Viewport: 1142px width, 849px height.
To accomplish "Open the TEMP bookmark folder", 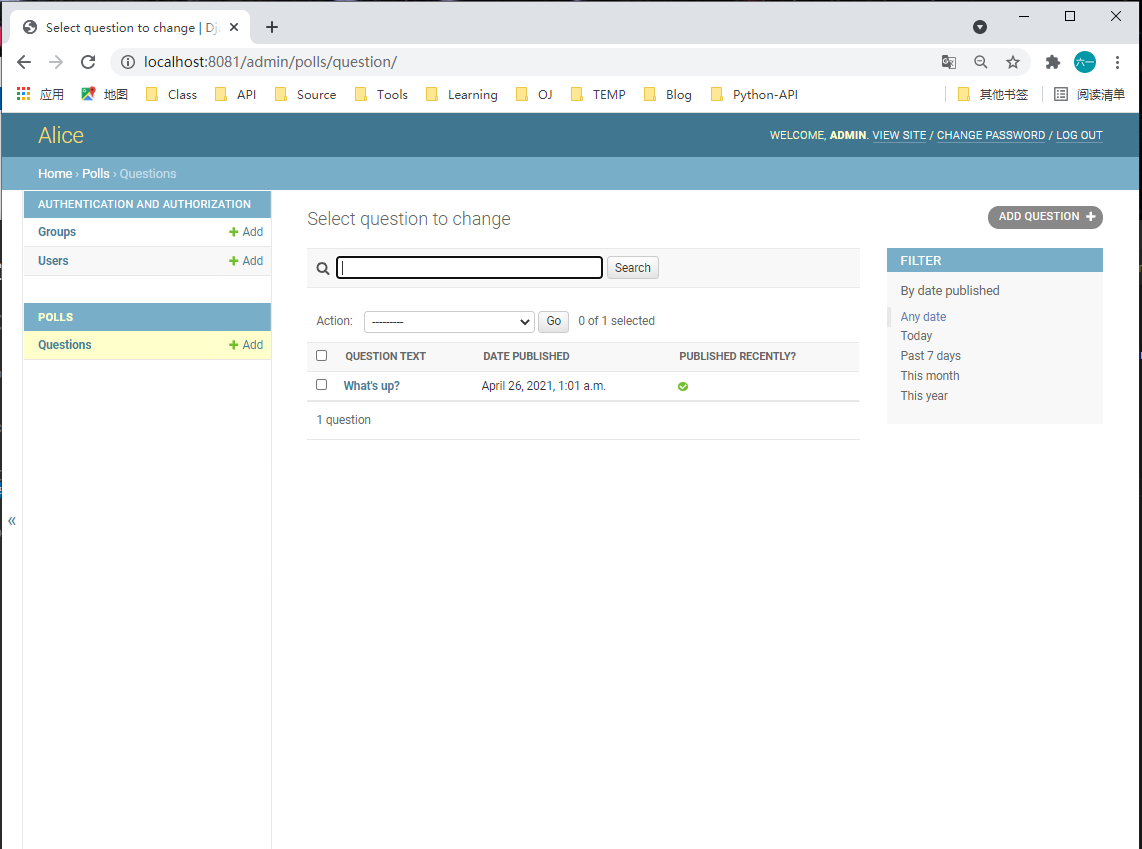I will pos(598,94).
